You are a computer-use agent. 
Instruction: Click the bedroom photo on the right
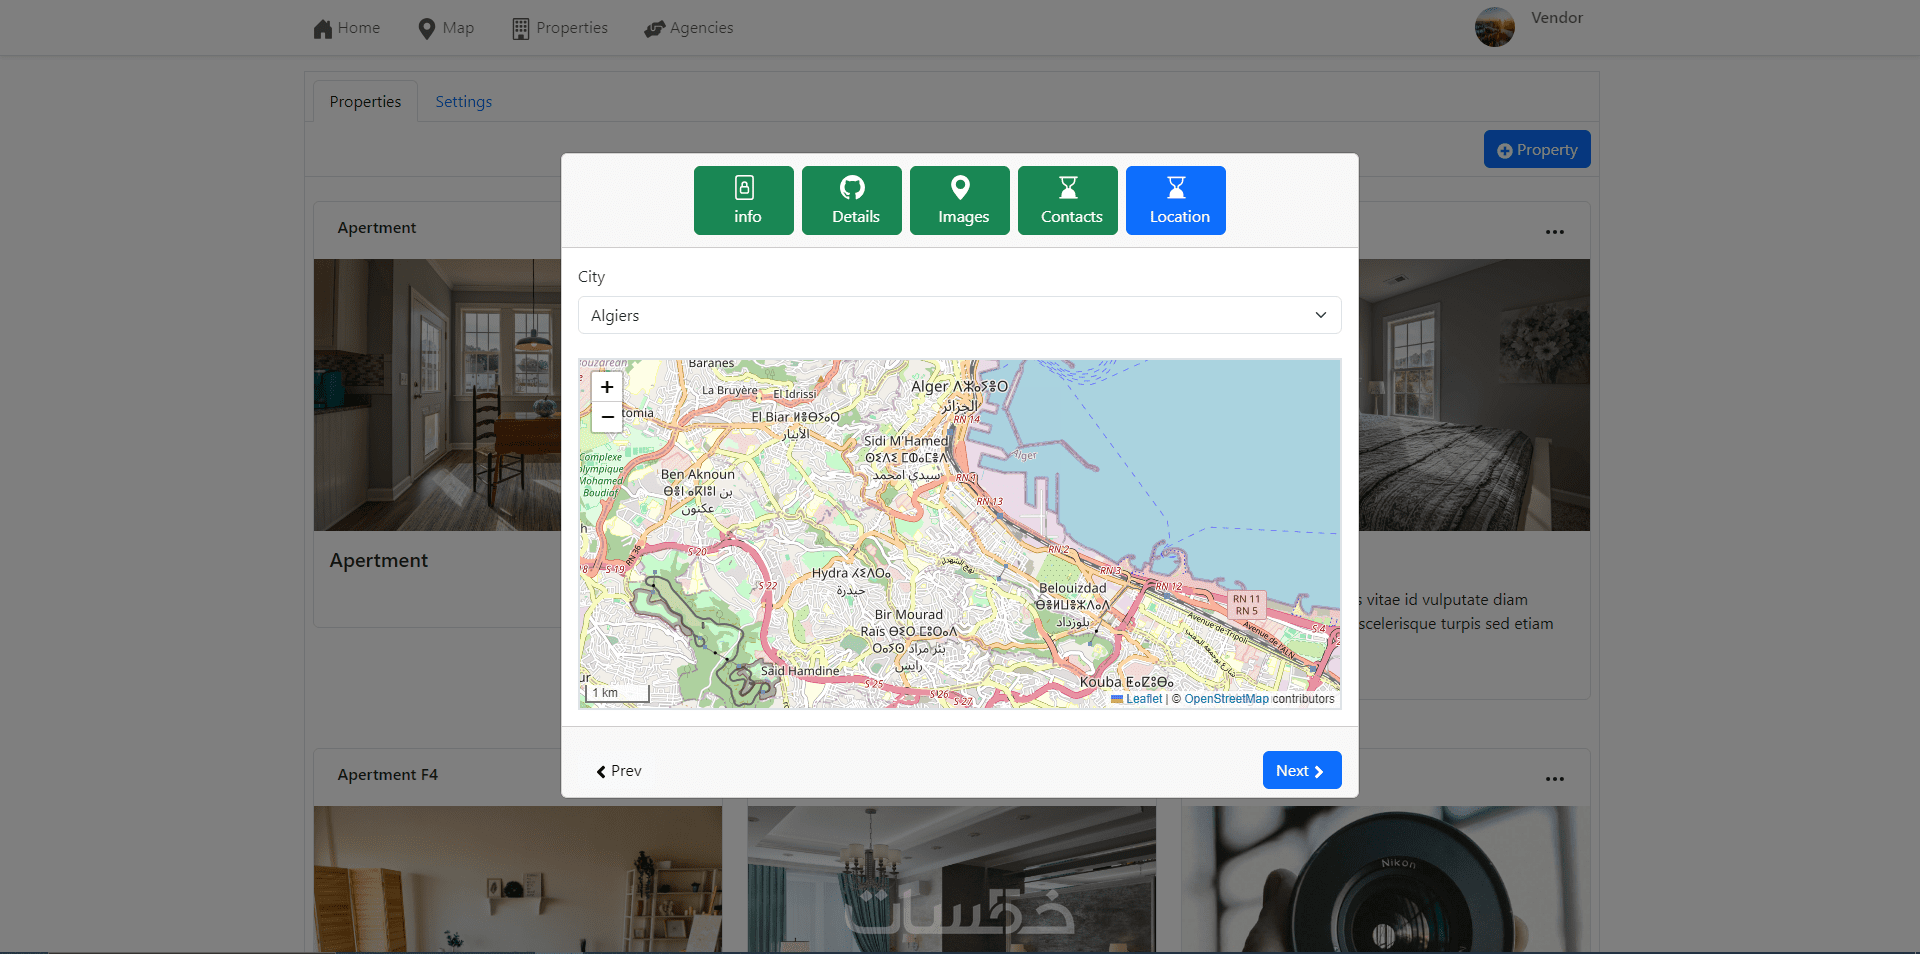pos(1474,395)
